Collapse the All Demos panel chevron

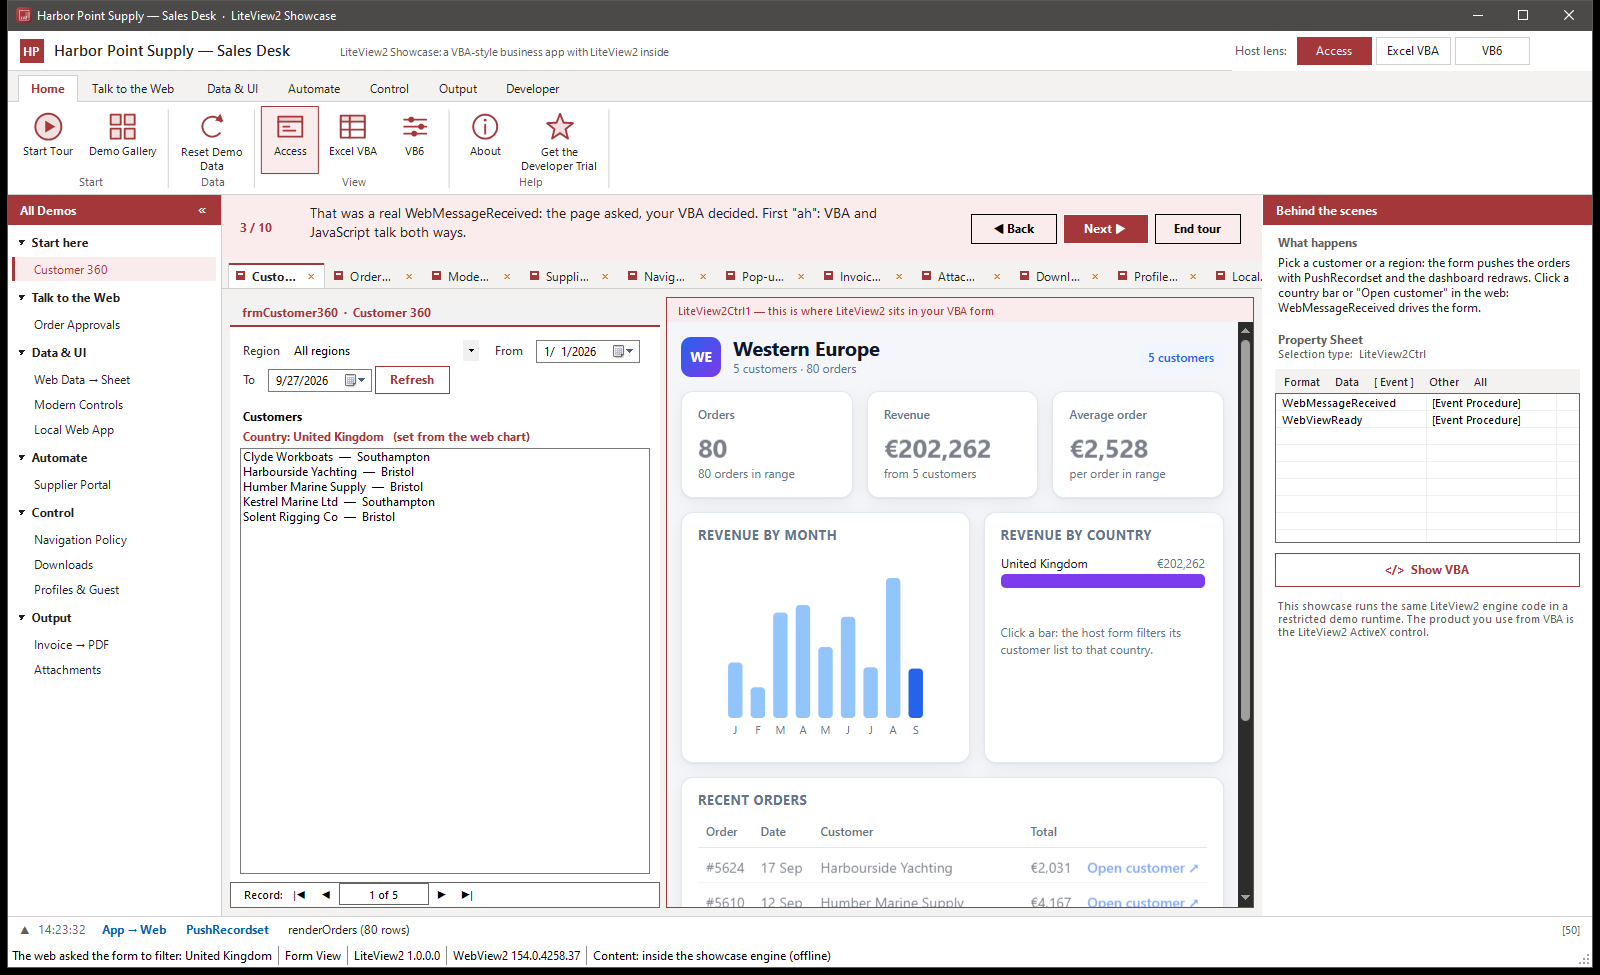click(x=202, y=211)
